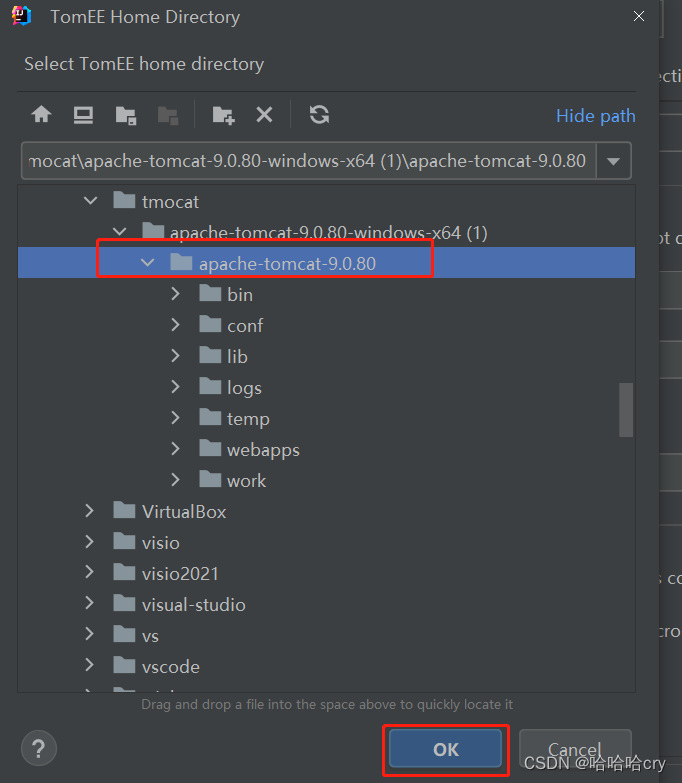Open the path history dropdown arrow
The width and height of the screenshot is (682, 783).
614,161
